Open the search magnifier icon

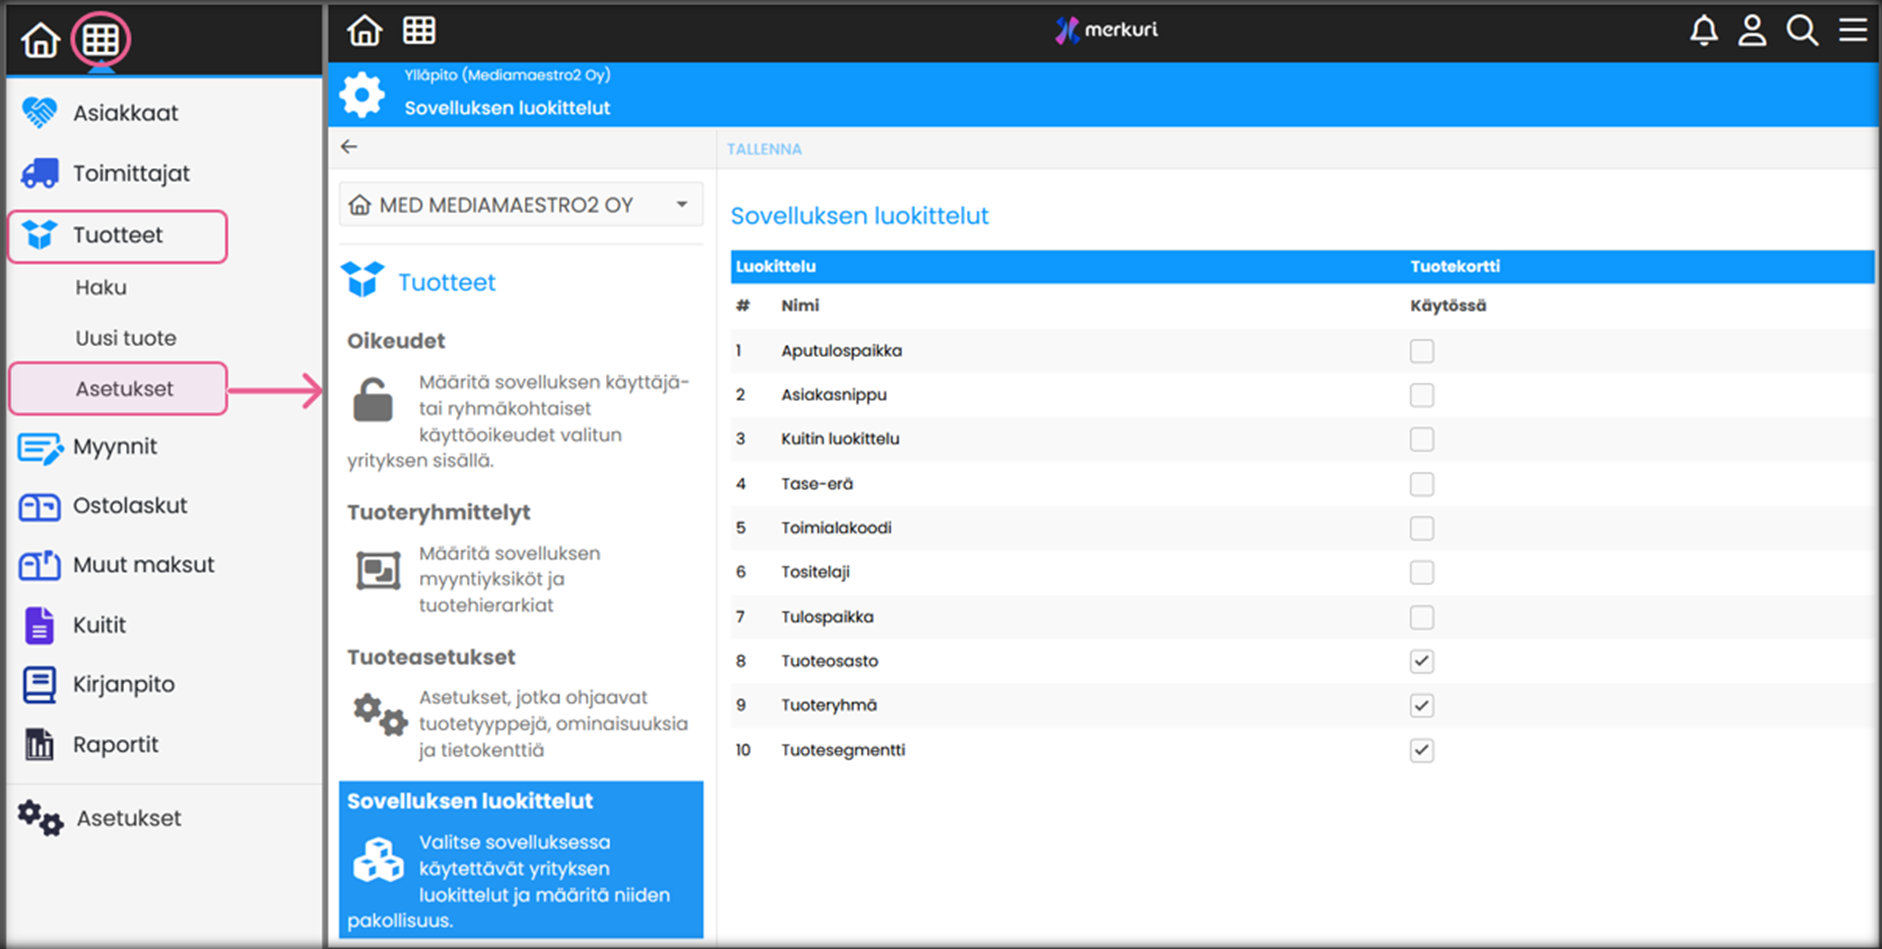(x=1802, y=31)
